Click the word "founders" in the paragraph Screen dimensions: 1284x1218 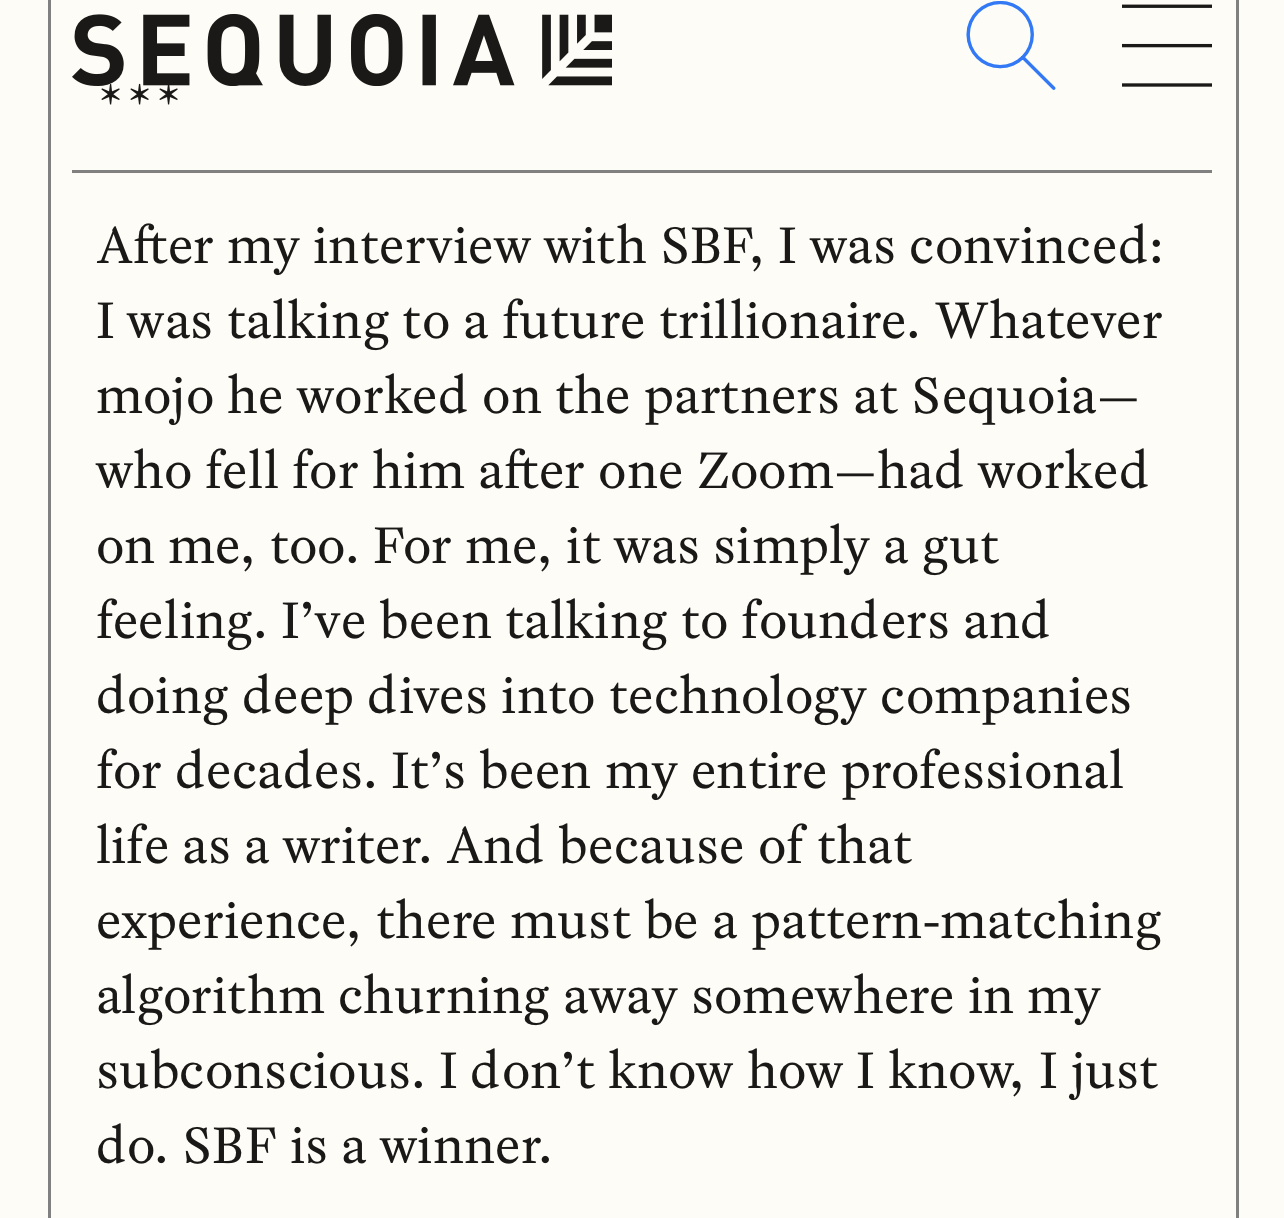[844, 621]
